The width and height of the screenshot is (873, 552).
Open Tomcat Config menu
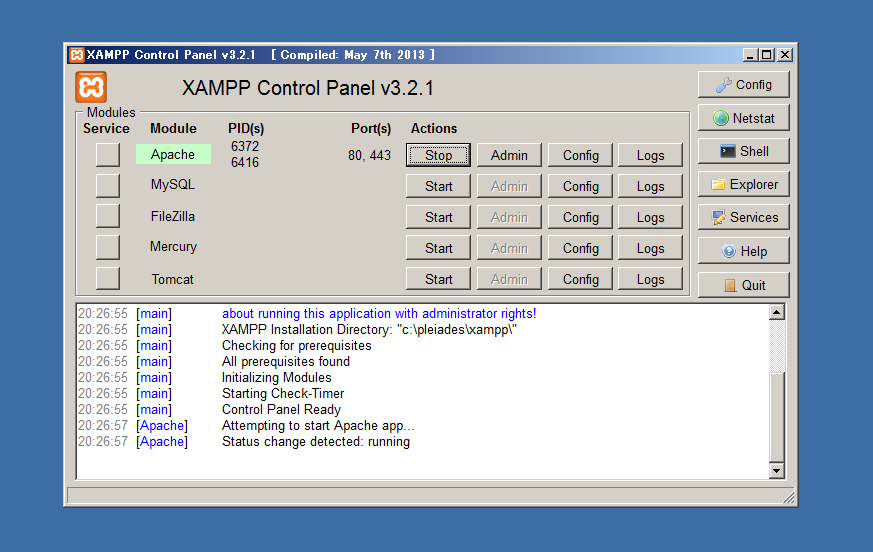580,279
